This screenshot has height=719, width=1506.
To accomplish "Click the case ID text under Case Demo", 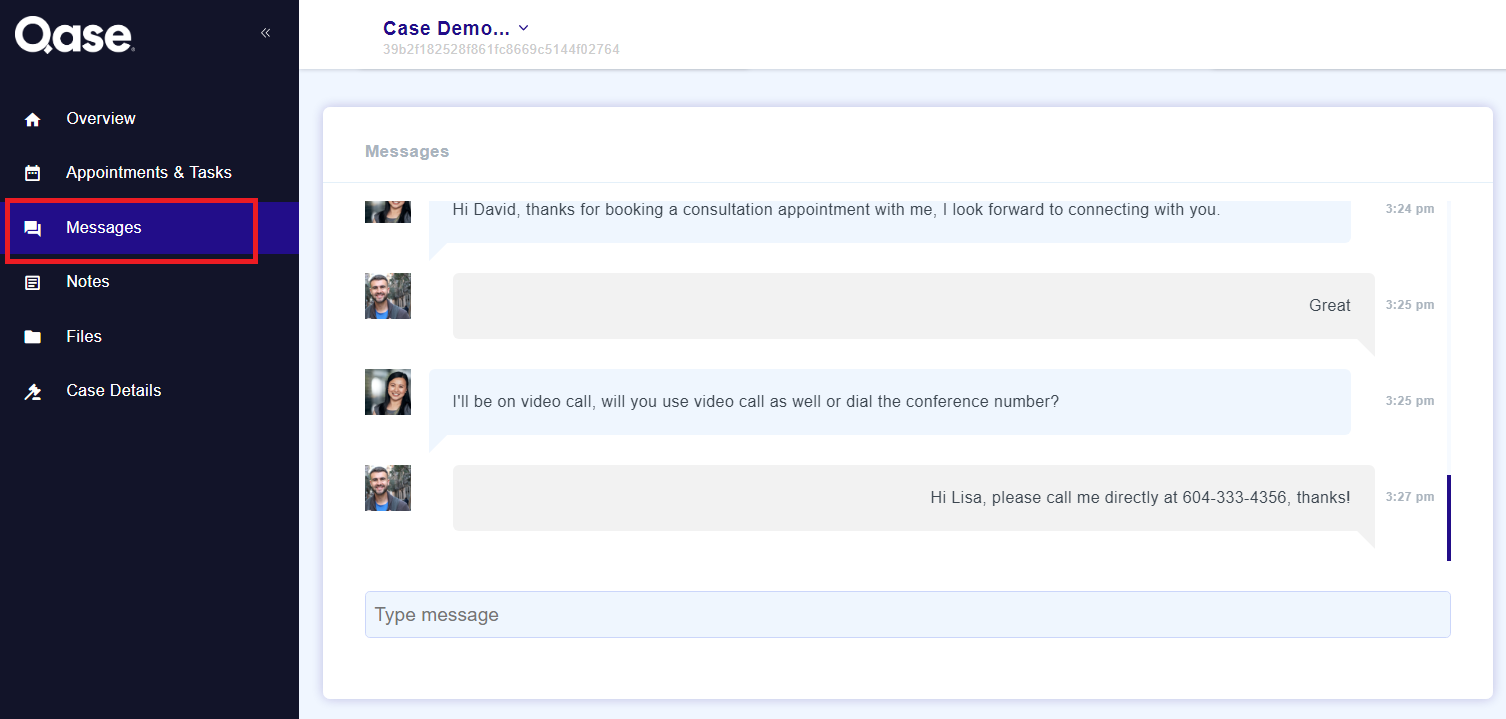I will [x=501, y=49].
